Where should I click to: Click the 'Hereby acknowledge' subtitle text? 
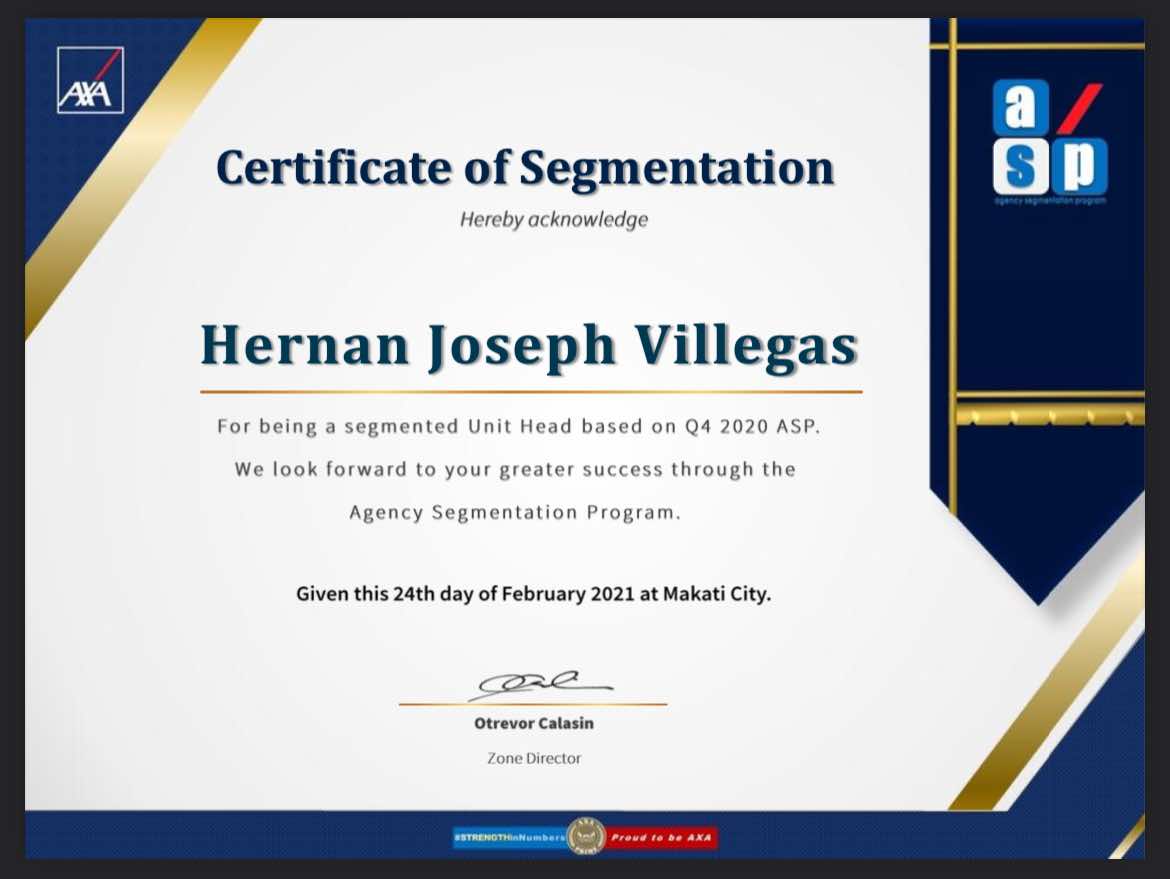pos(553,219)
